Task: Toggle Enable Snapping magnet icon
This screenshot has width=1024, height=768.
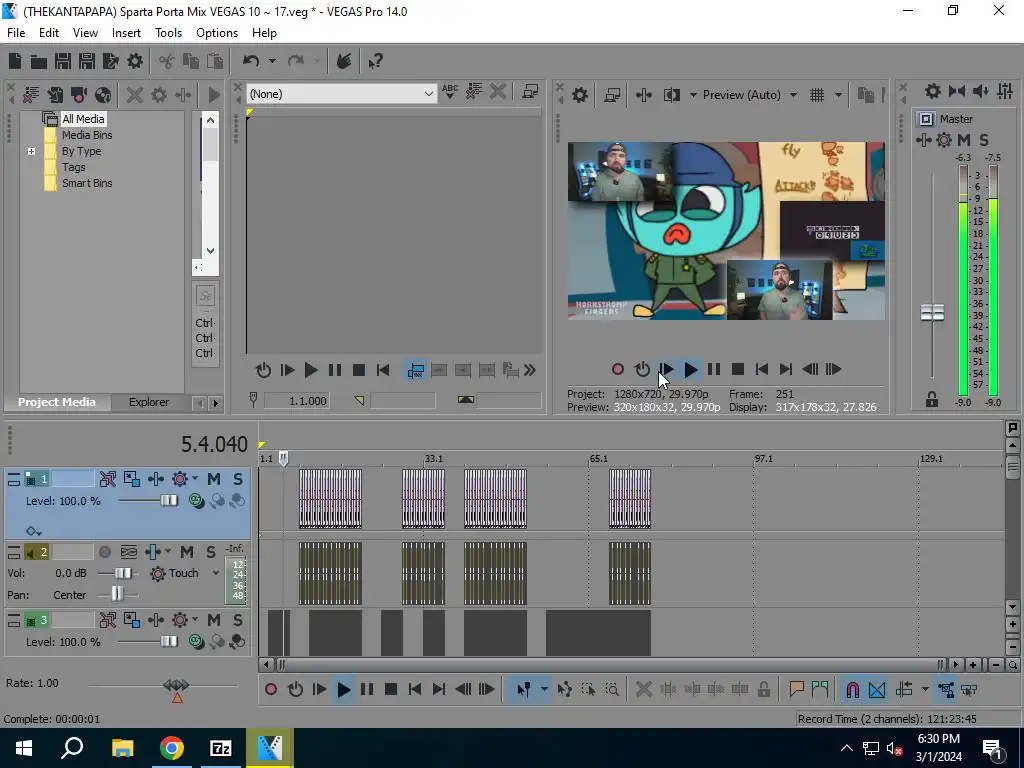Action: 852,689
